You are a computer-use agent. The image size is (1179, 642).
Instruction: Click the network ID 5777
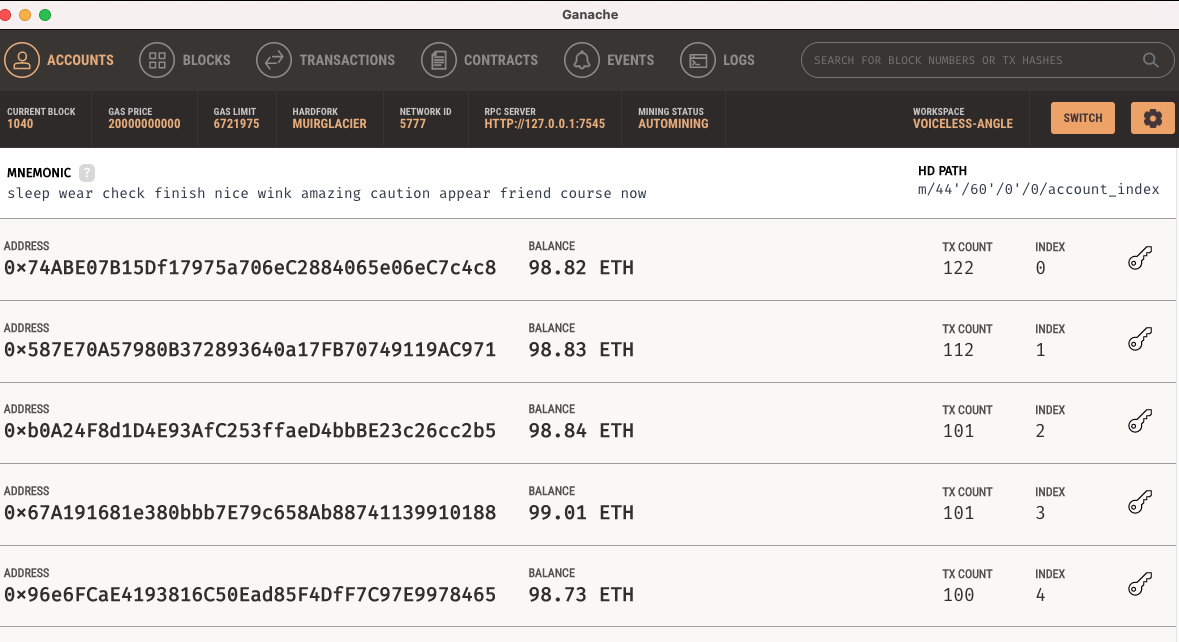(413, 124)
